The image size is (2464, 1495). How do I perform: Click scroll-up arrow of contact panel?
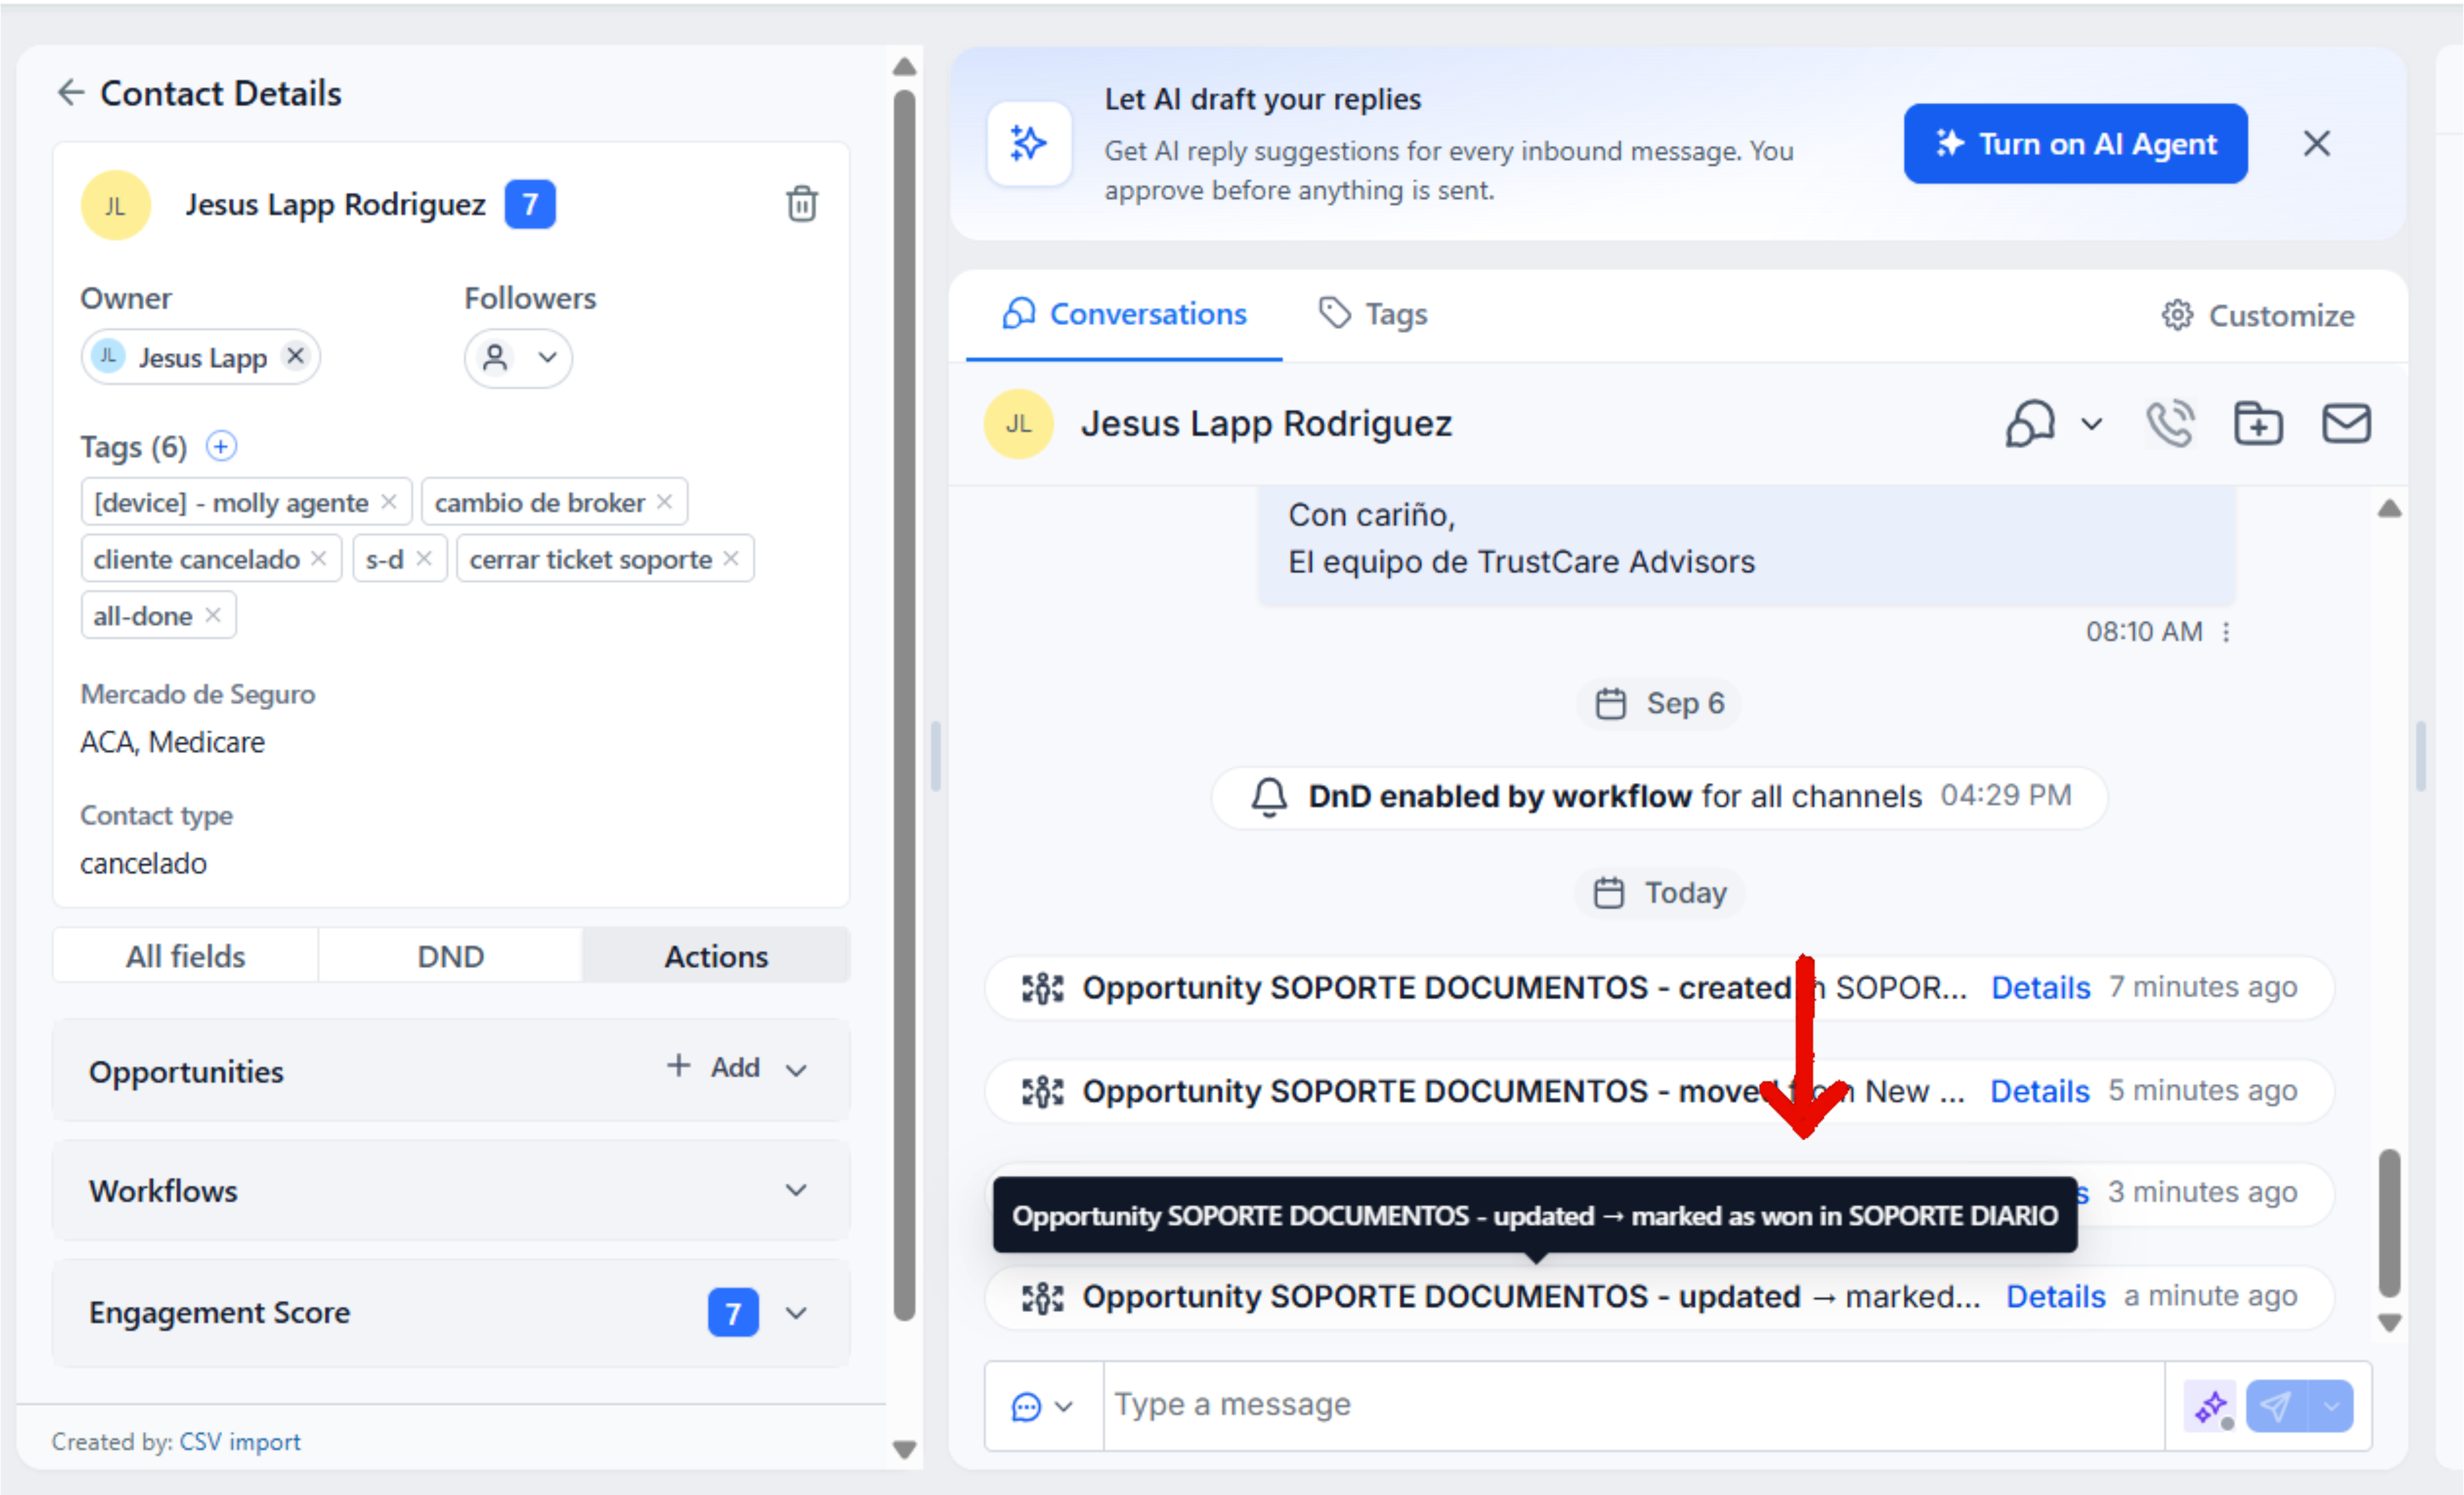[904, 67]
